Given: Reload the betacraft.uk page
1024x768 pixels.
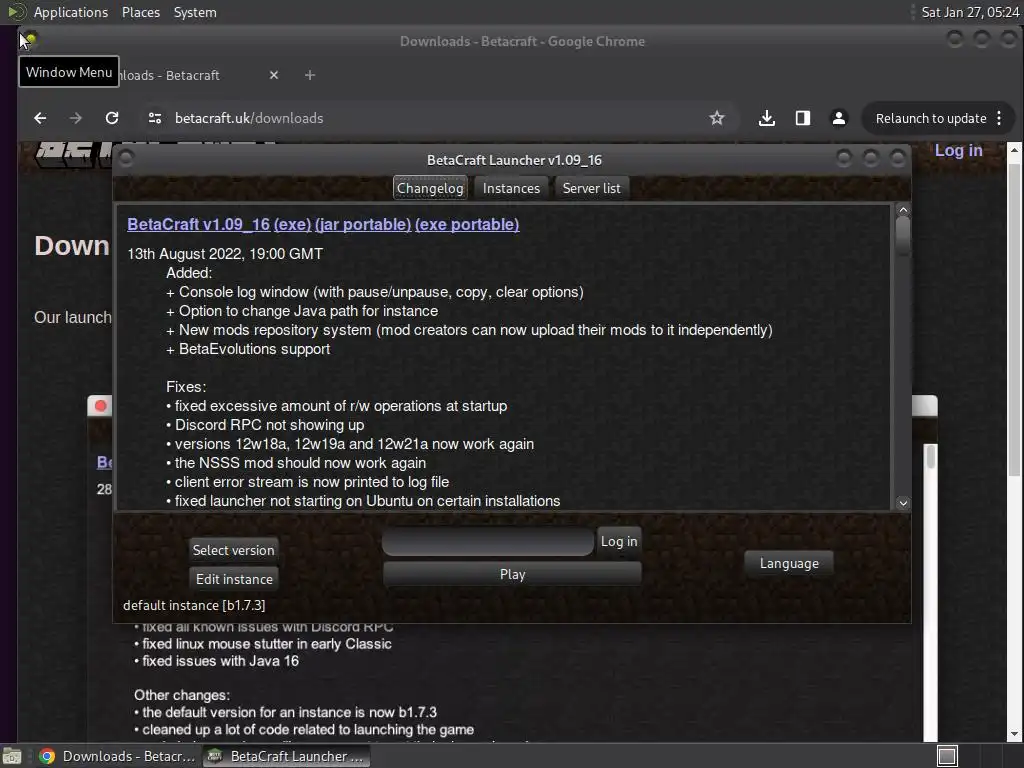Looking at the screenshot, I should tap(112, 118).
